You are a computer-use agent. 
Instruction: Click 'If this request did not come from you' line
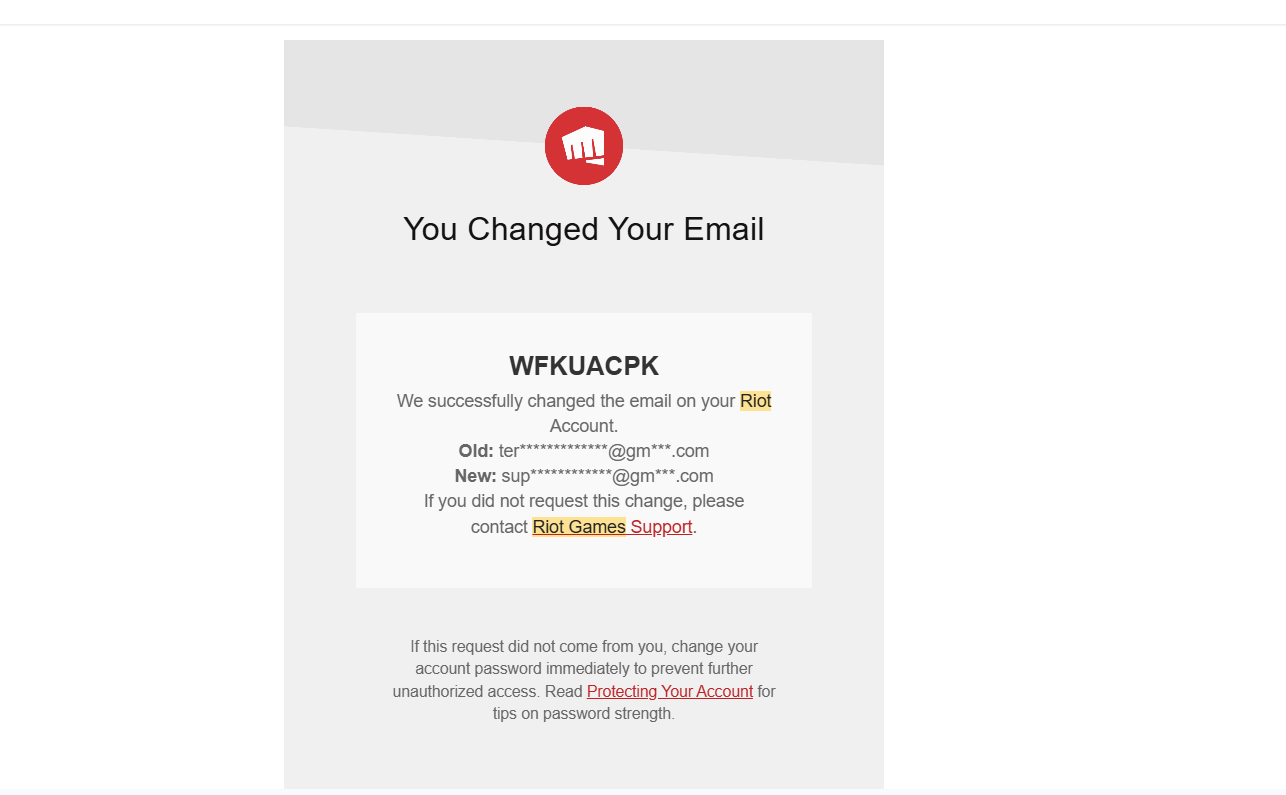point(583,647)
